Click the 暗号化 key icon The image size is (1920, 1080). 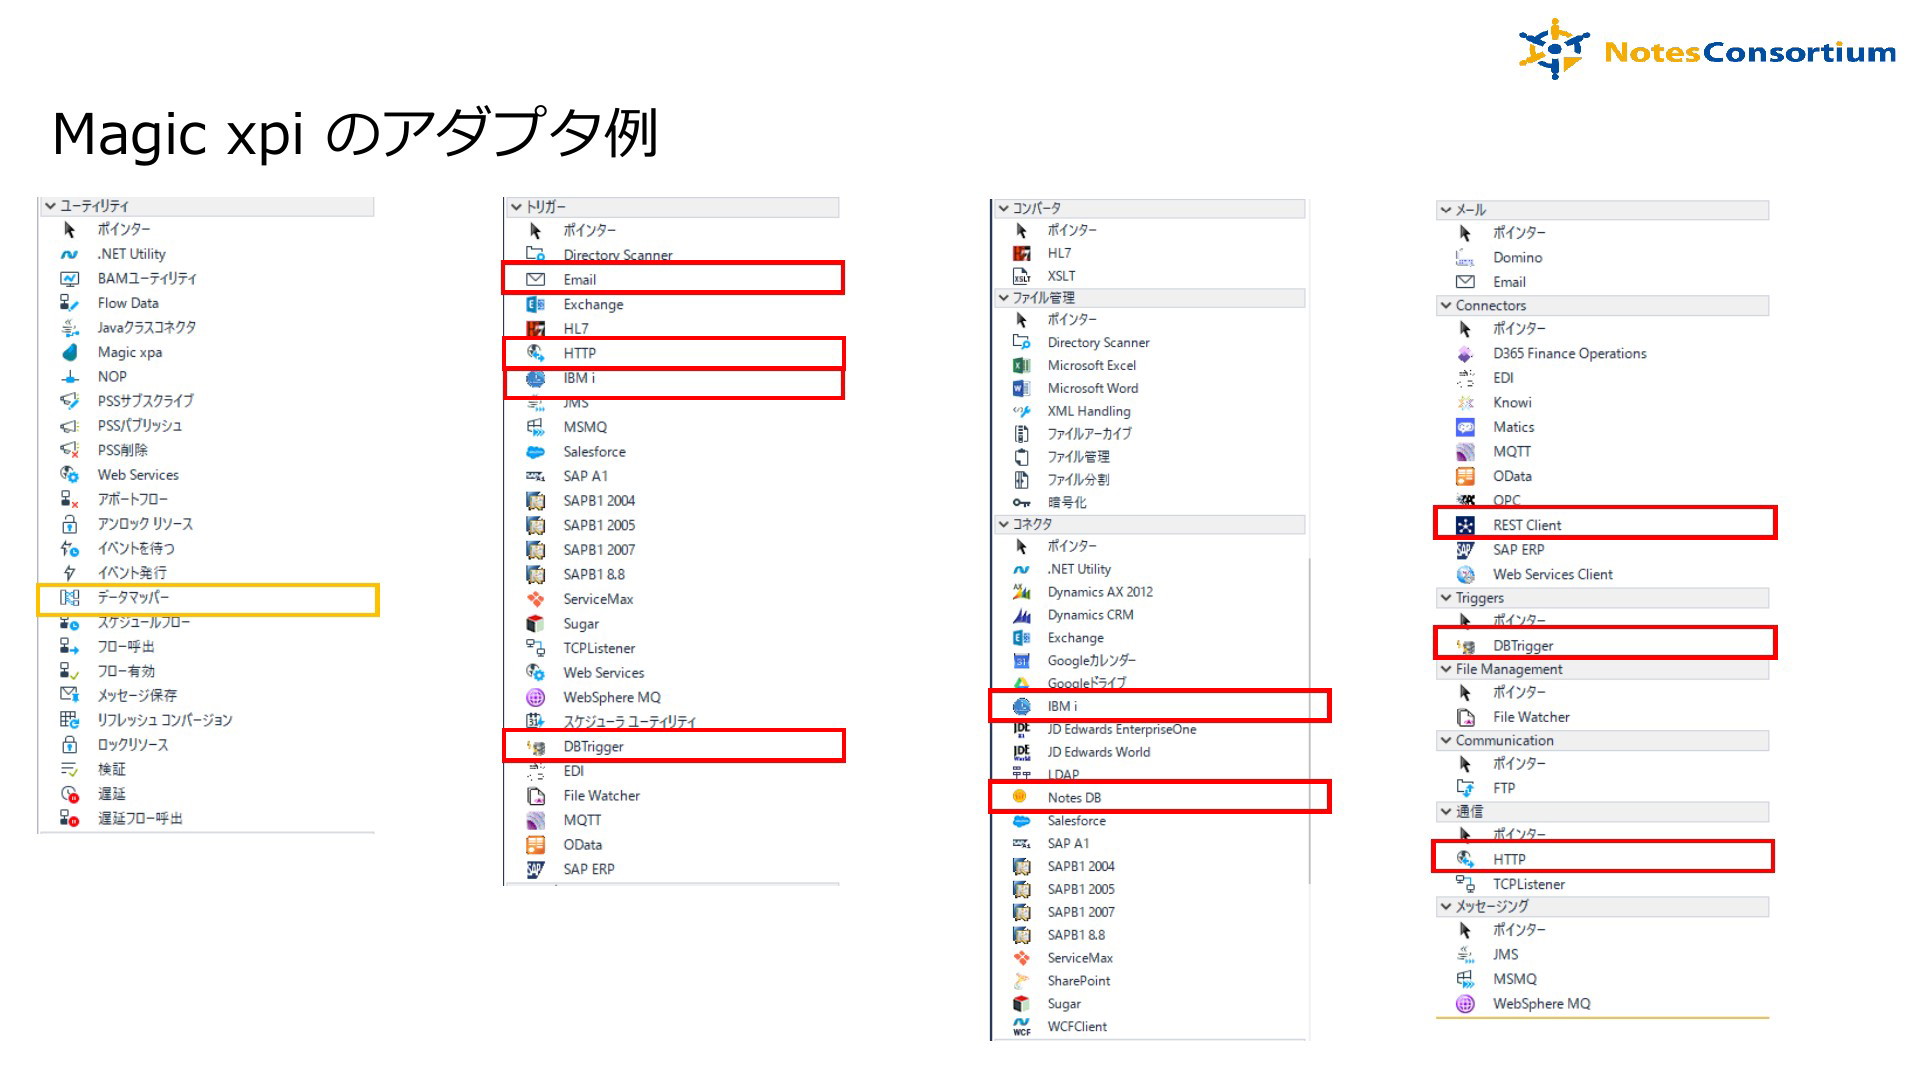pos(1021,503)
